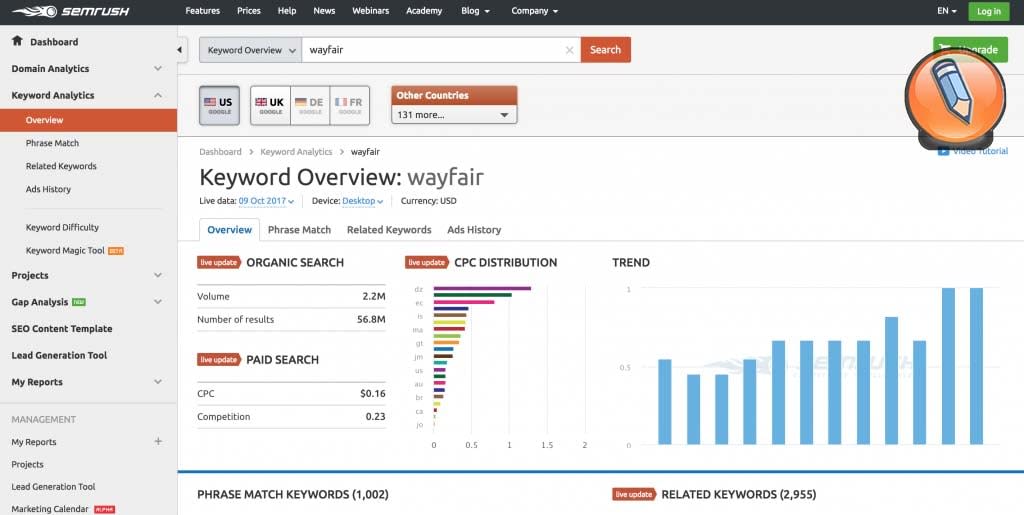The width and height of the screenshot is (1024, 515).
Task: Open the Dashboard home icon
Action: coord(18,41)
